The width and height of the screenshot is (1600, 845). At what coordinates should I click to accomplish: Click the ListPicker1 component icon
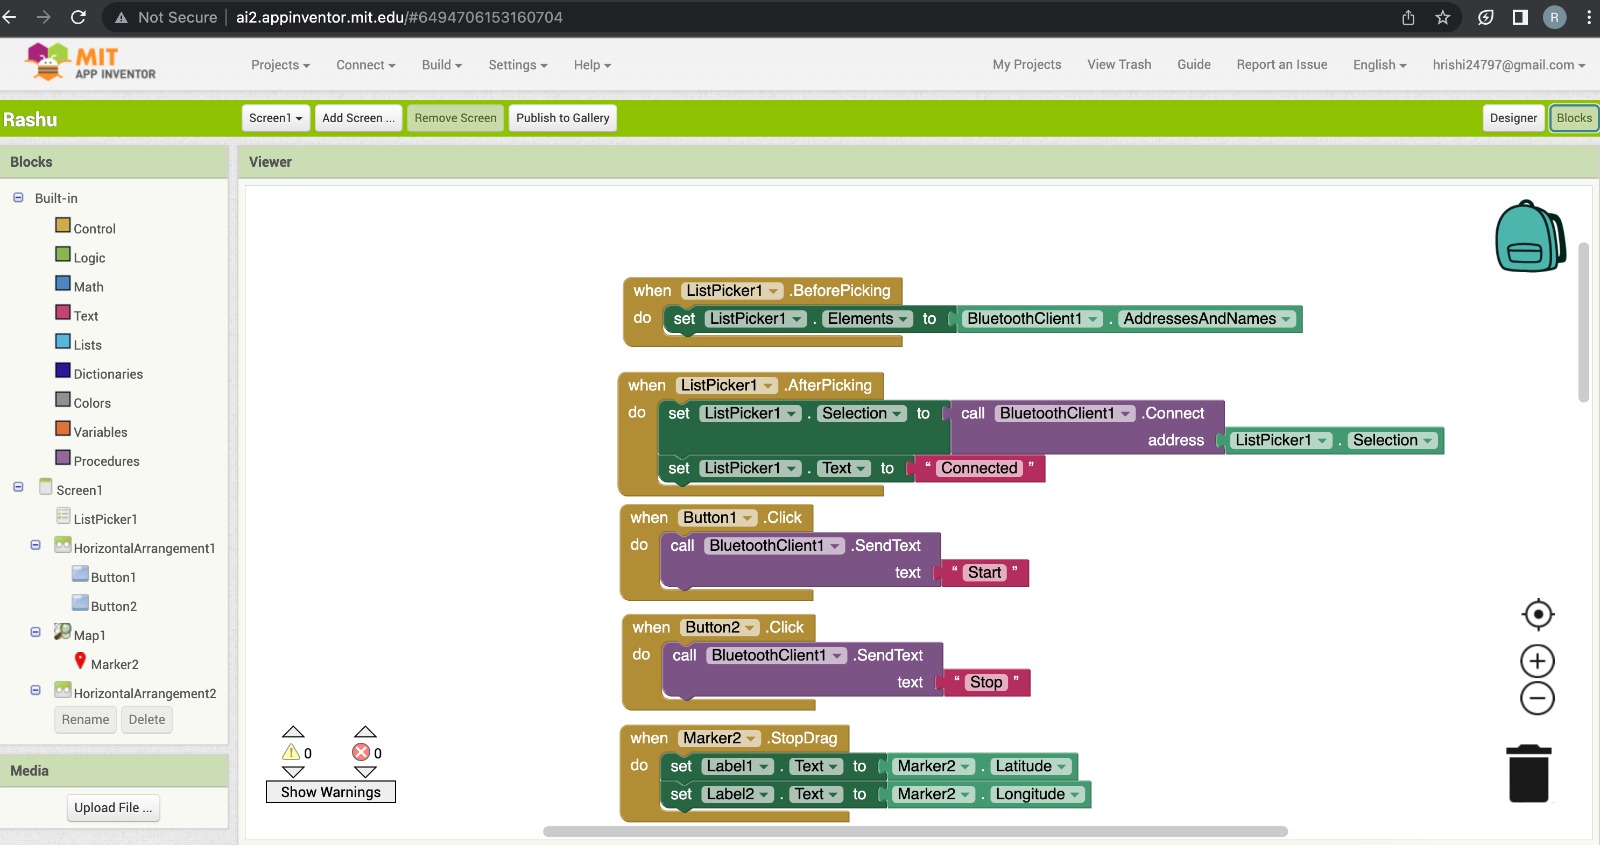63,516
